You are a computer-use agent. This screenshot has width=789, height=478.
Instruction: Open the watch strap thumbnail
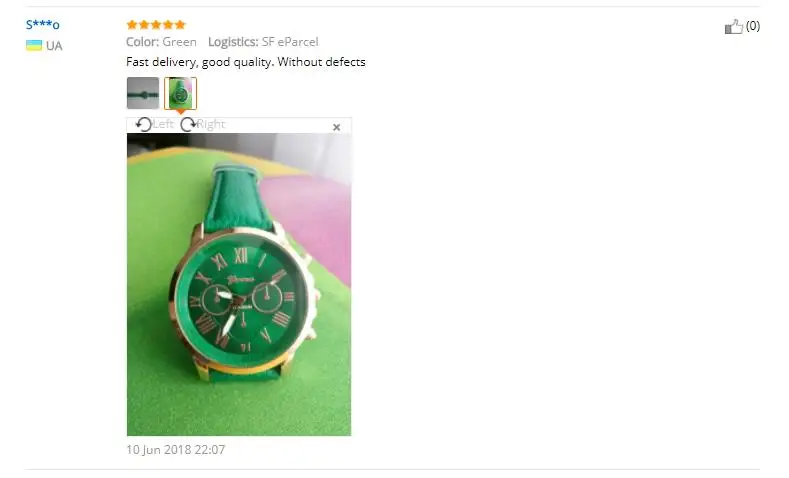click(x=143, y=93)
